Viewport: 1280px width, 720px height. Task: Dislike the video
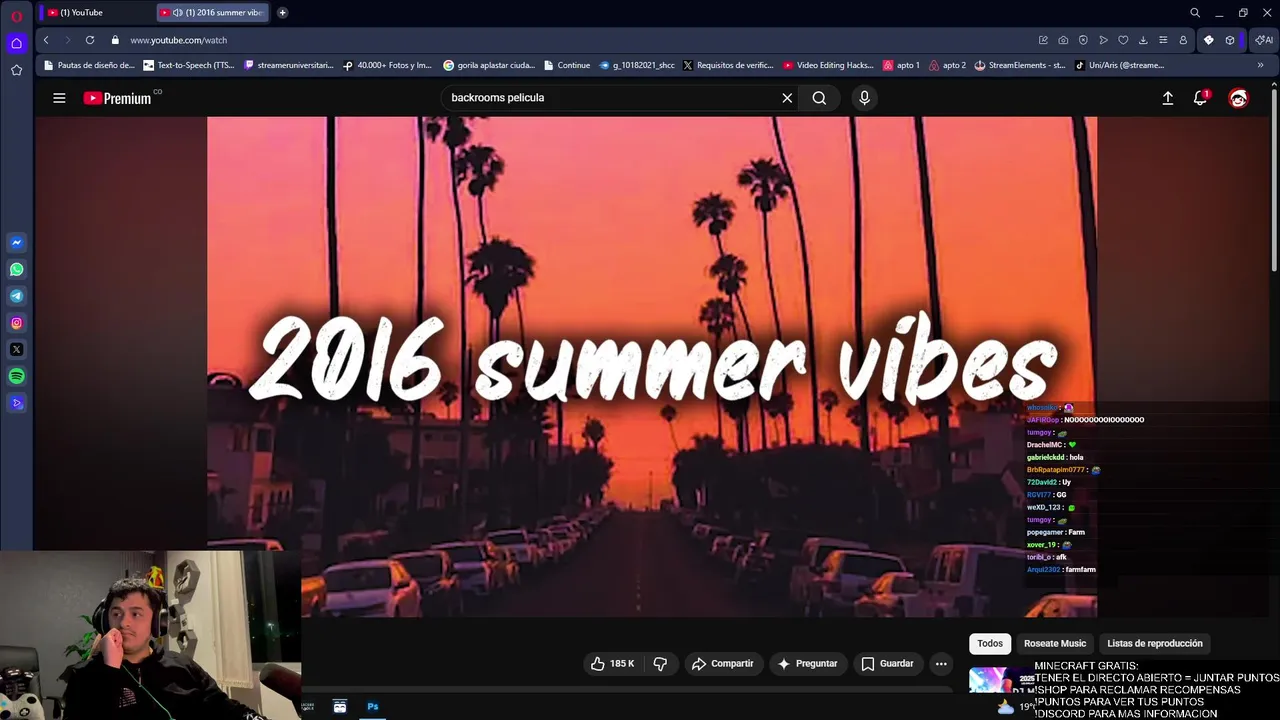click(x=660, y=663)
